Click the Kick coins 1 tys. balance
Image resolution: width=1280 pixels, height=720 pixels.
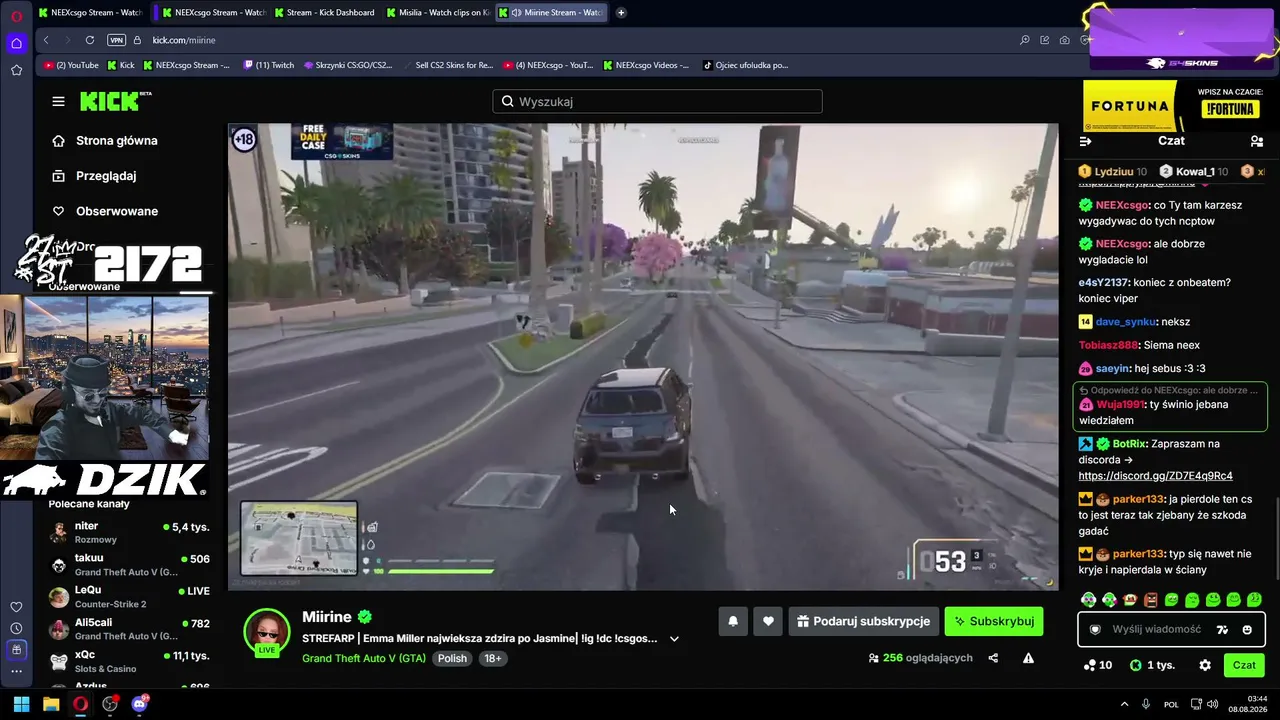tap(1152, 665)
